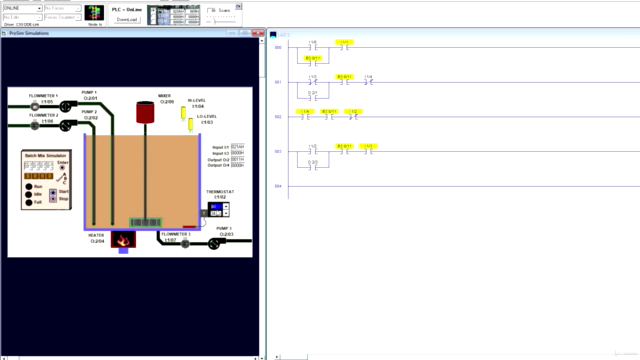
Task: Click the thermostat probe box on the tank
Action: coord(204,213)
